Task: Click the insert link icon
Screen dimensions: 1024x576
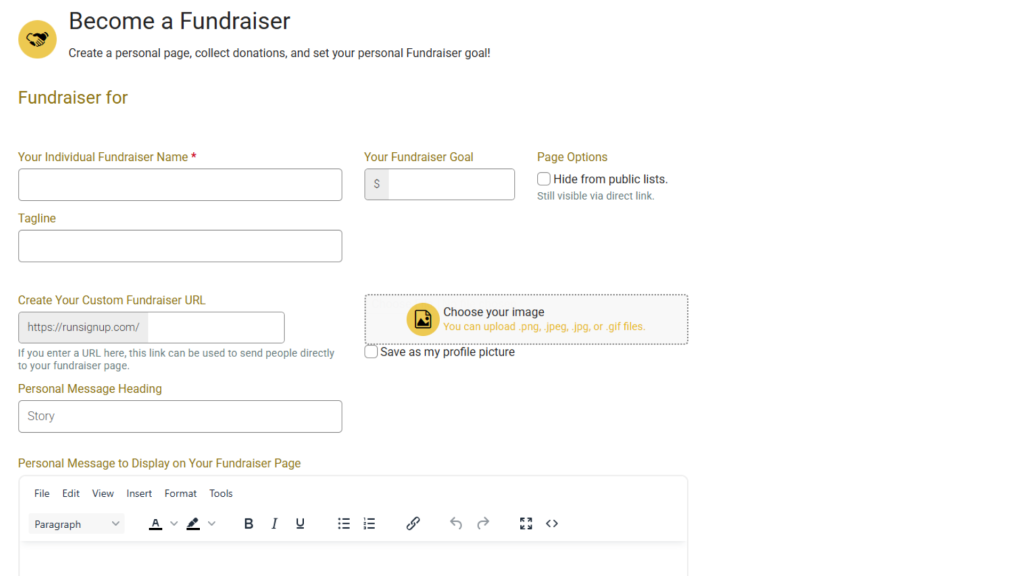Action: (x=413, y=524)
